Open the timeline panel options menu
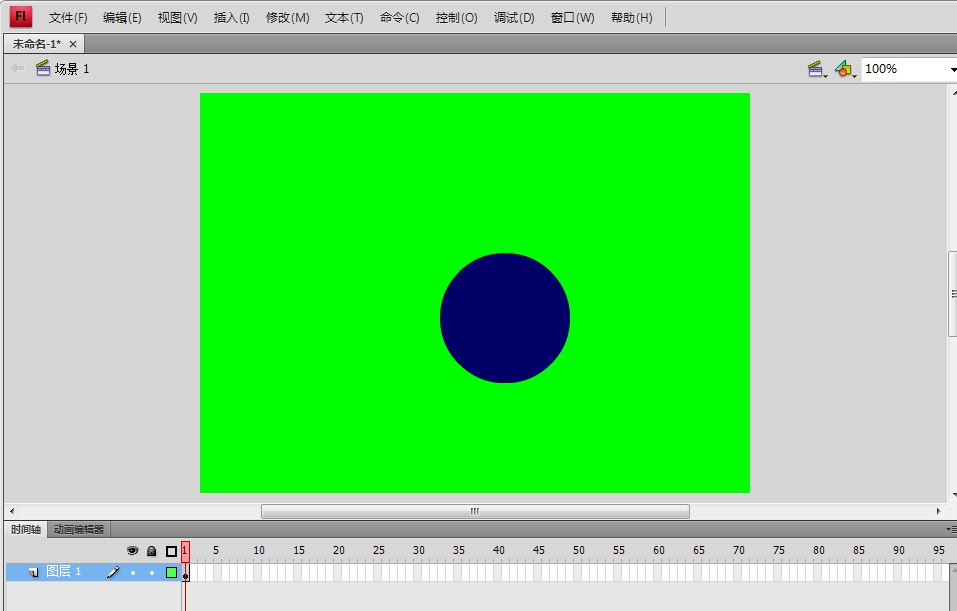 click(x=950, y=530)
